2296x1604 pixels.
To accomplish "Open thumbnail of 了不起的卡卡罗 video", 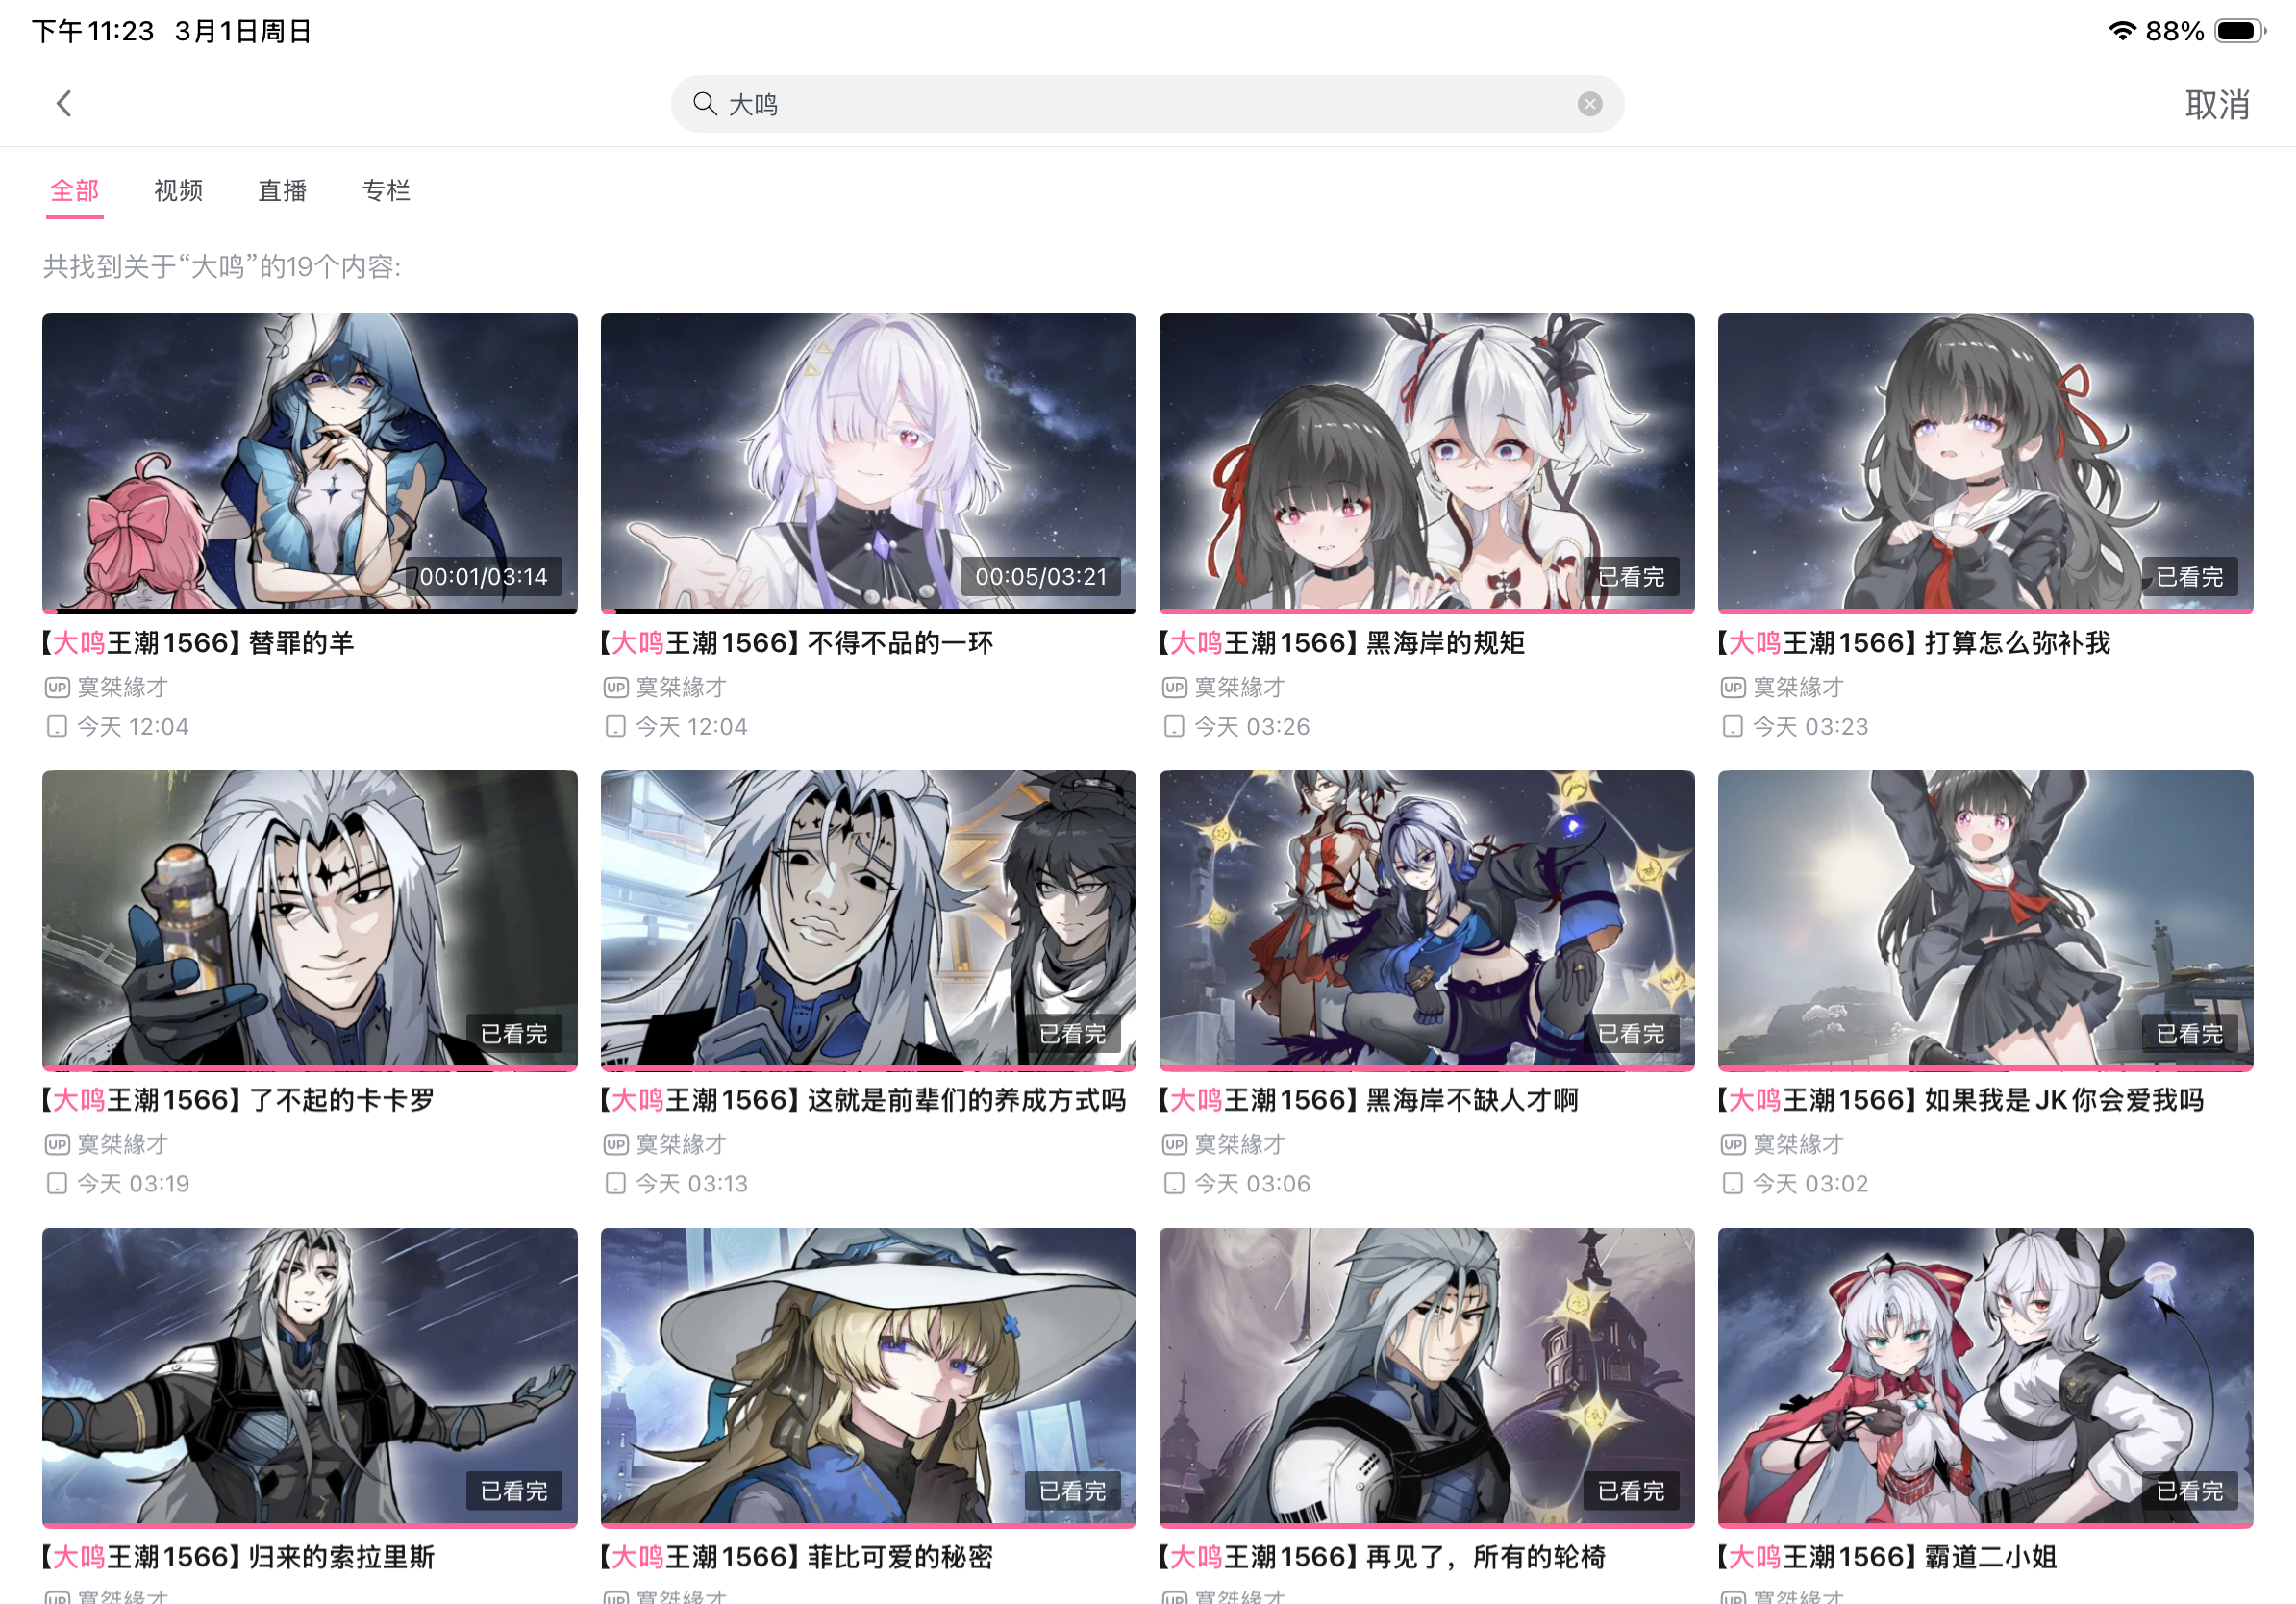I will 309,920.
